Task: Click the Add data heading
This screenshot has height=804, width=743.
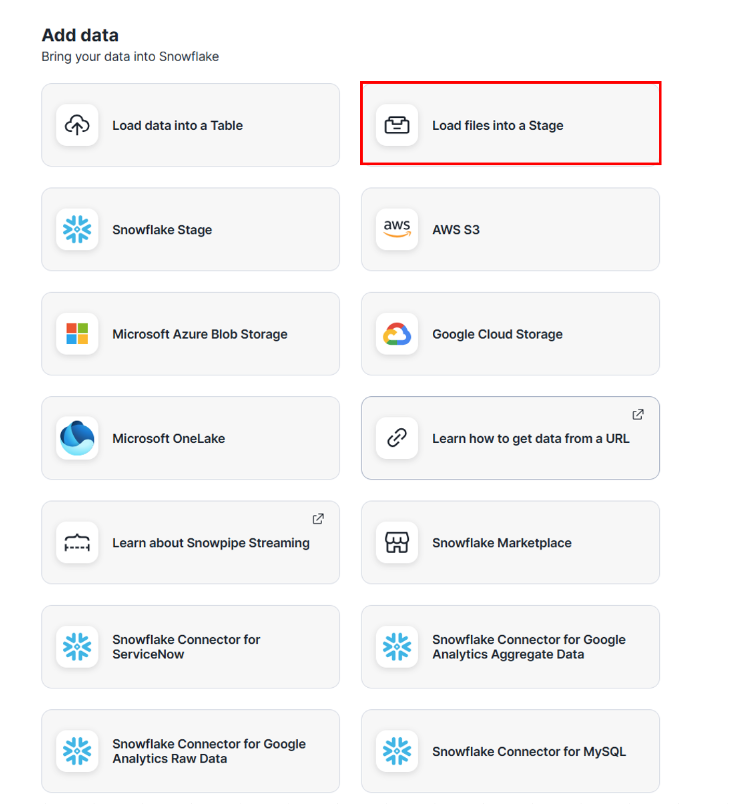Action: (80, 35)
